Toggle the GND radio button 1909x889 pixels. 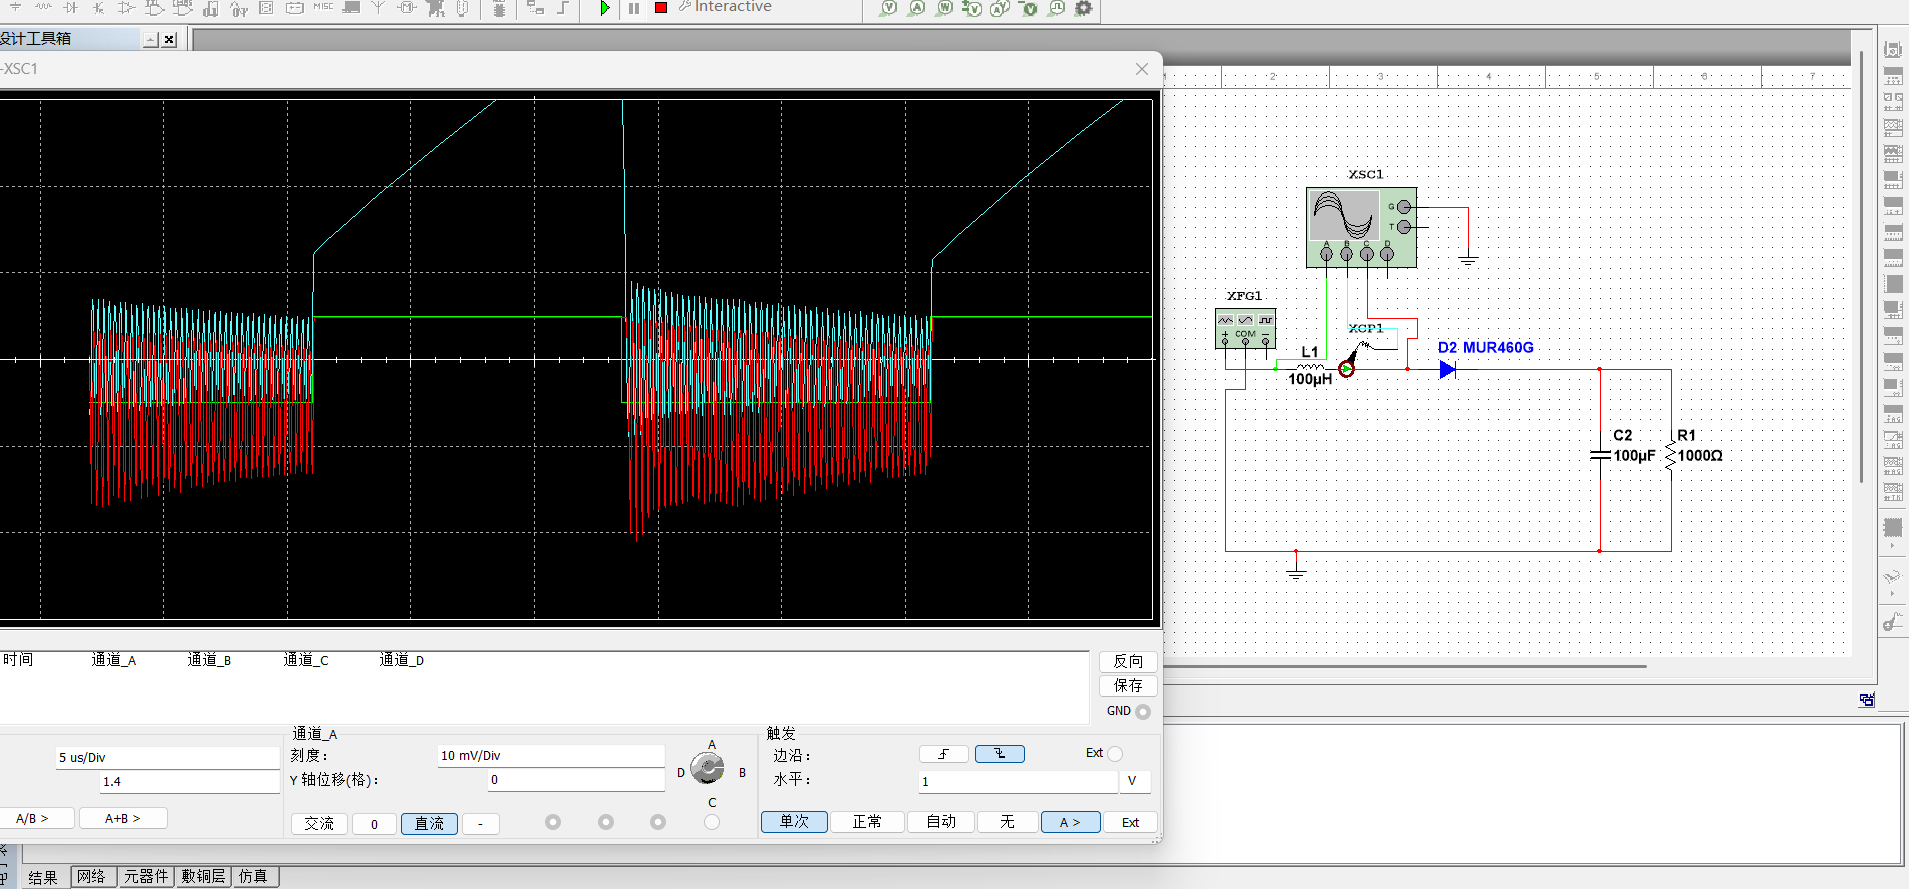coord(1143,711)
